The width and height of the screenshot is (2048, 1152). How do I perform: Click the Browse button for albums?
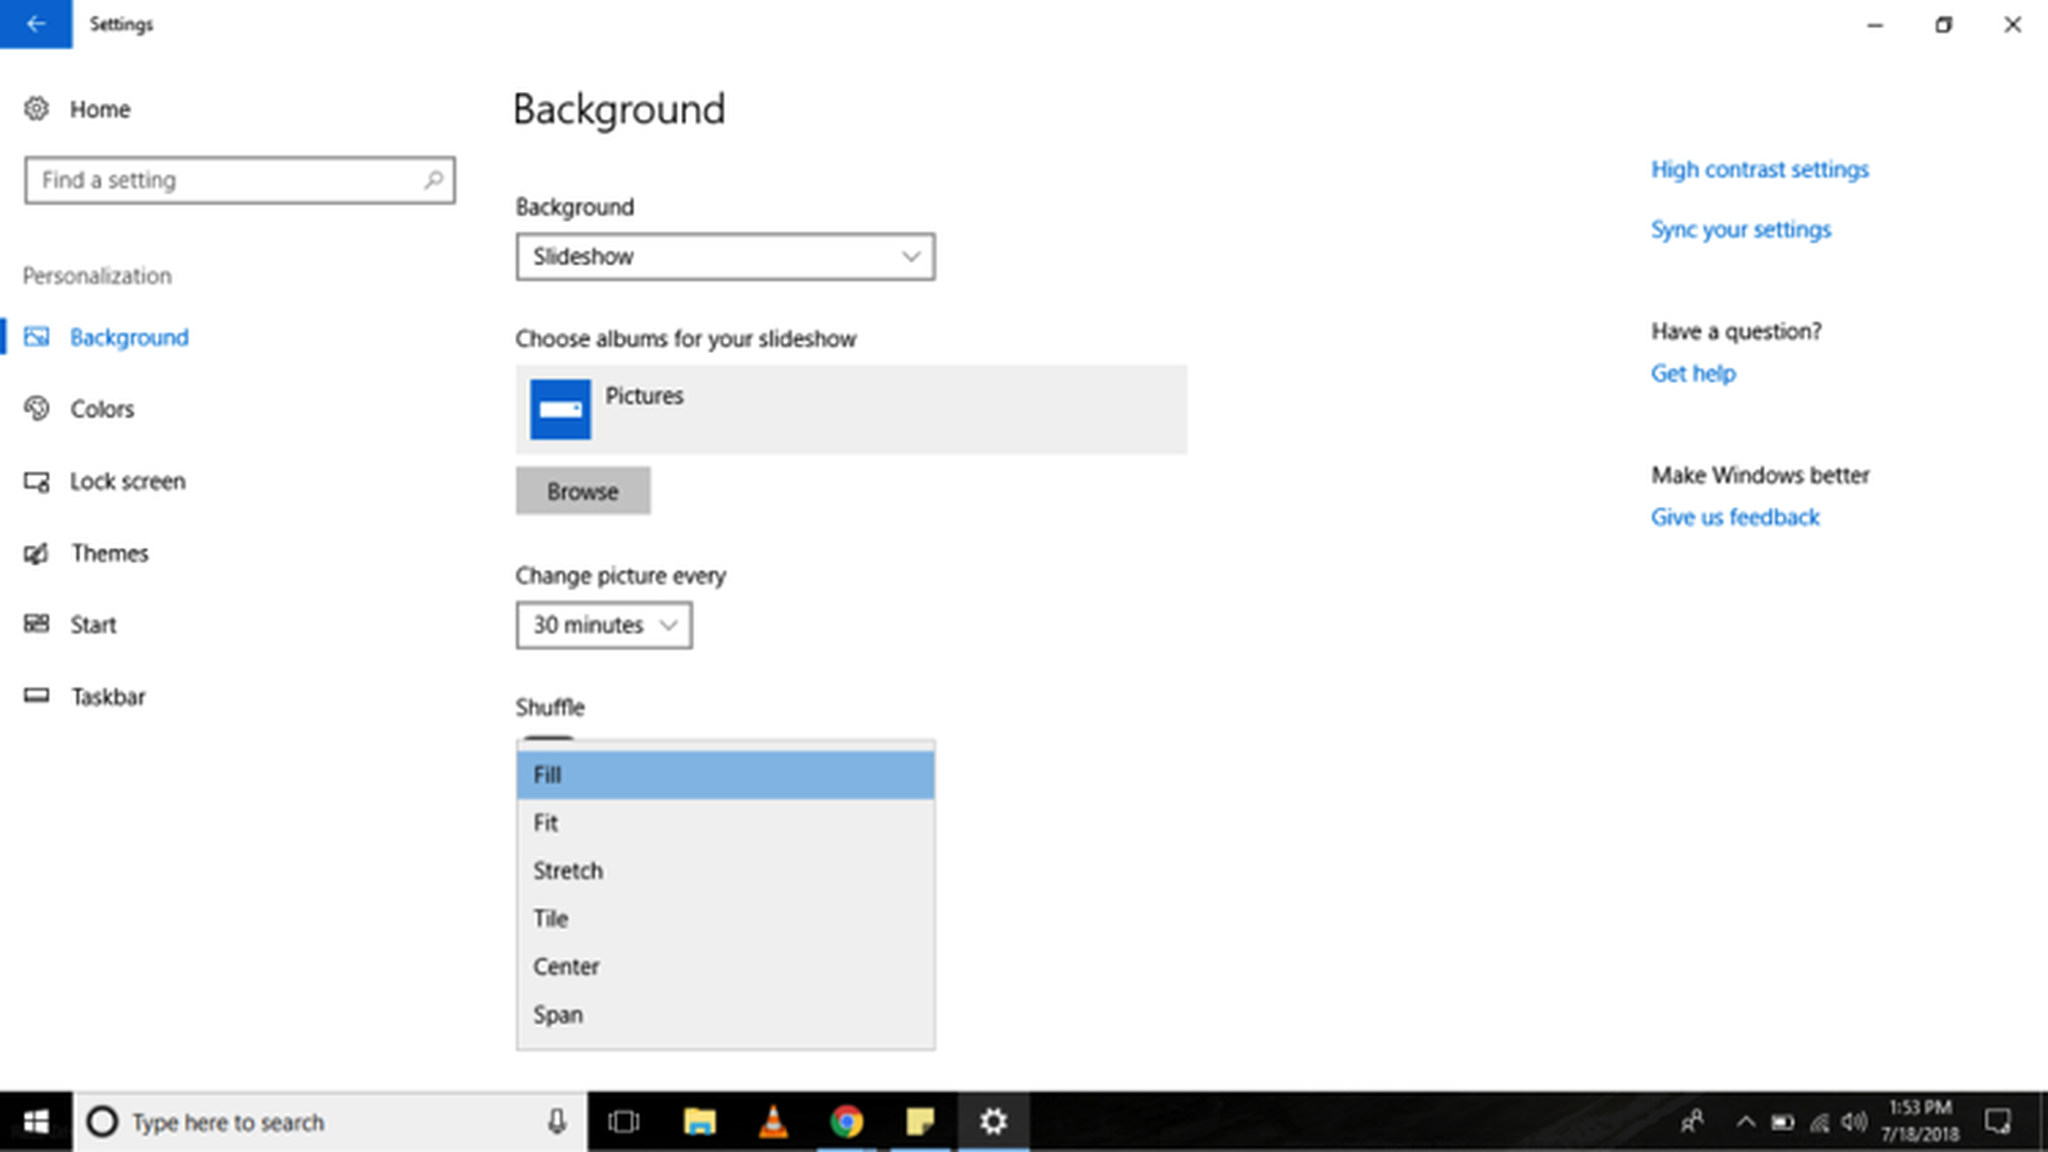pos(583,491)
